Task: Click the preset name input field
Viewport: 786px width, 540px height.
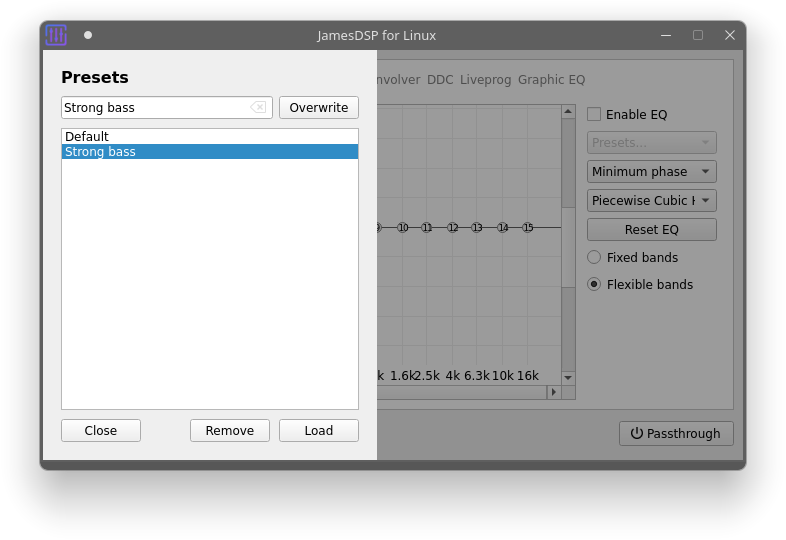Action: point(166,107)
